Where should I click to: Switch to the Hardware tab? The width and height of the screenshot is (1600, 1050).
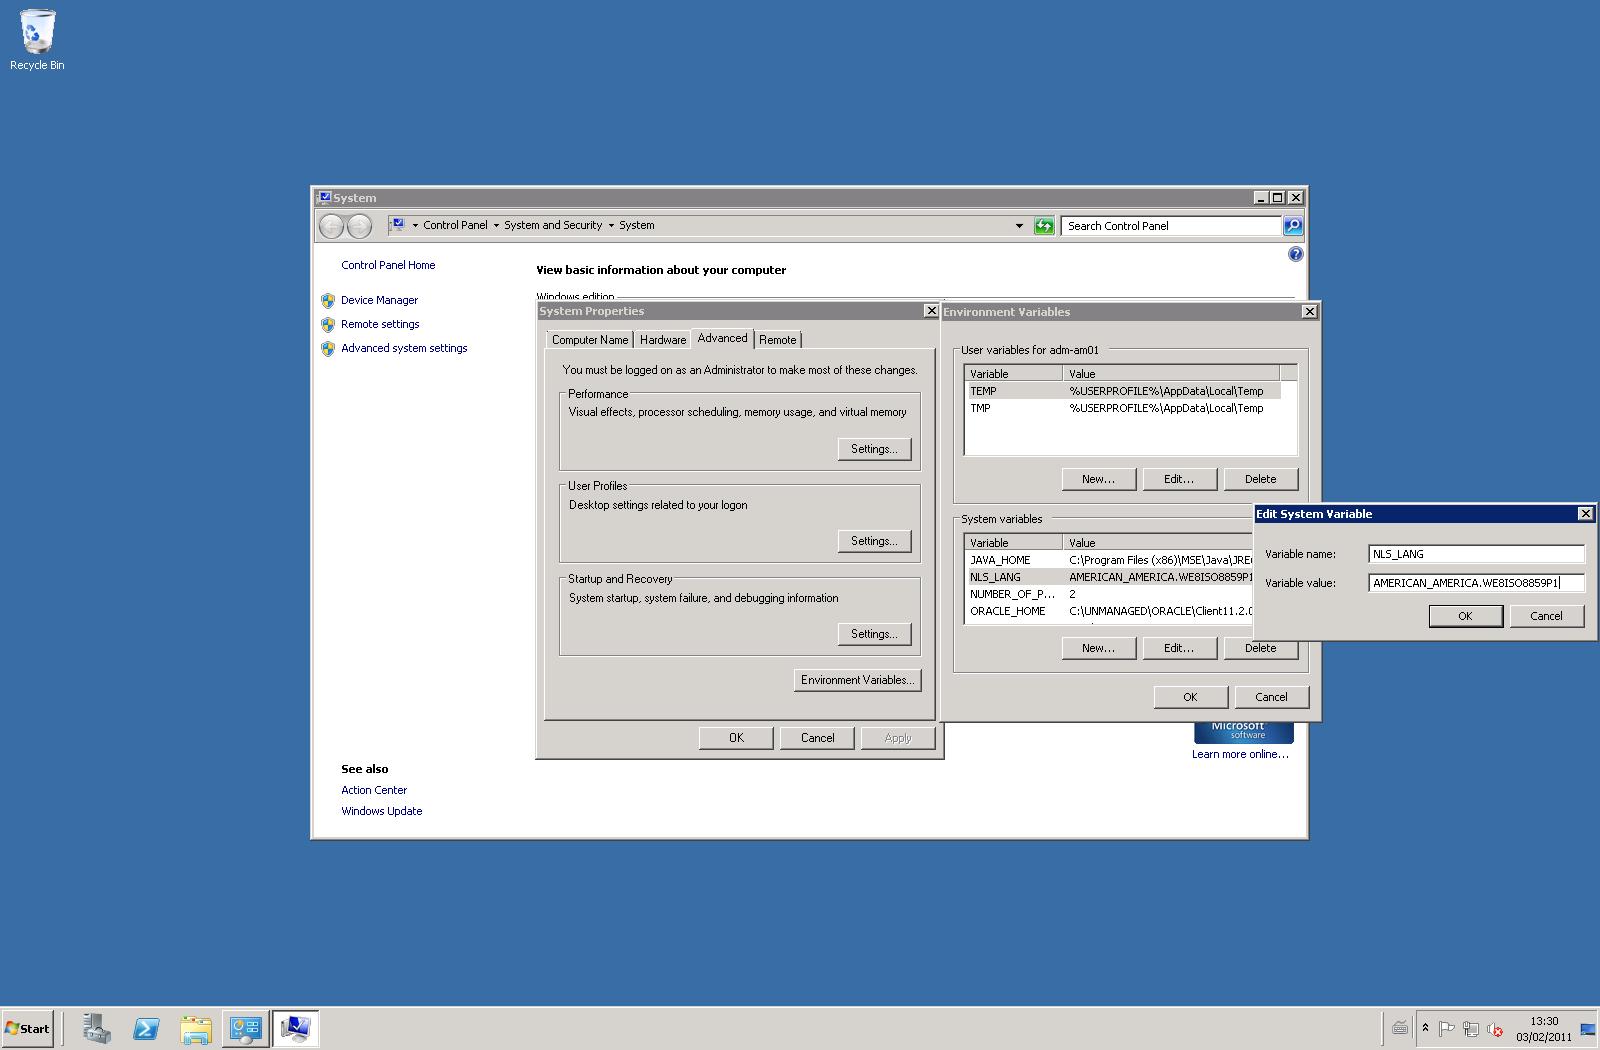(x=662, y=340)
